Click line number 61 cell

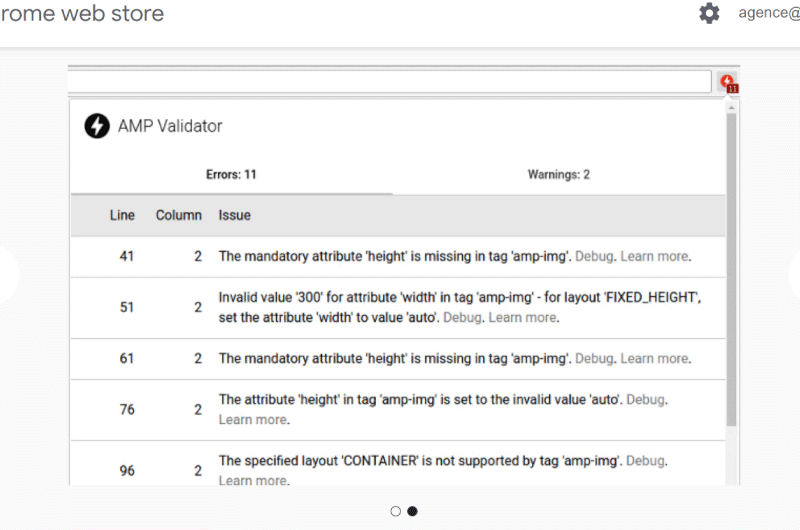point(127,359)
